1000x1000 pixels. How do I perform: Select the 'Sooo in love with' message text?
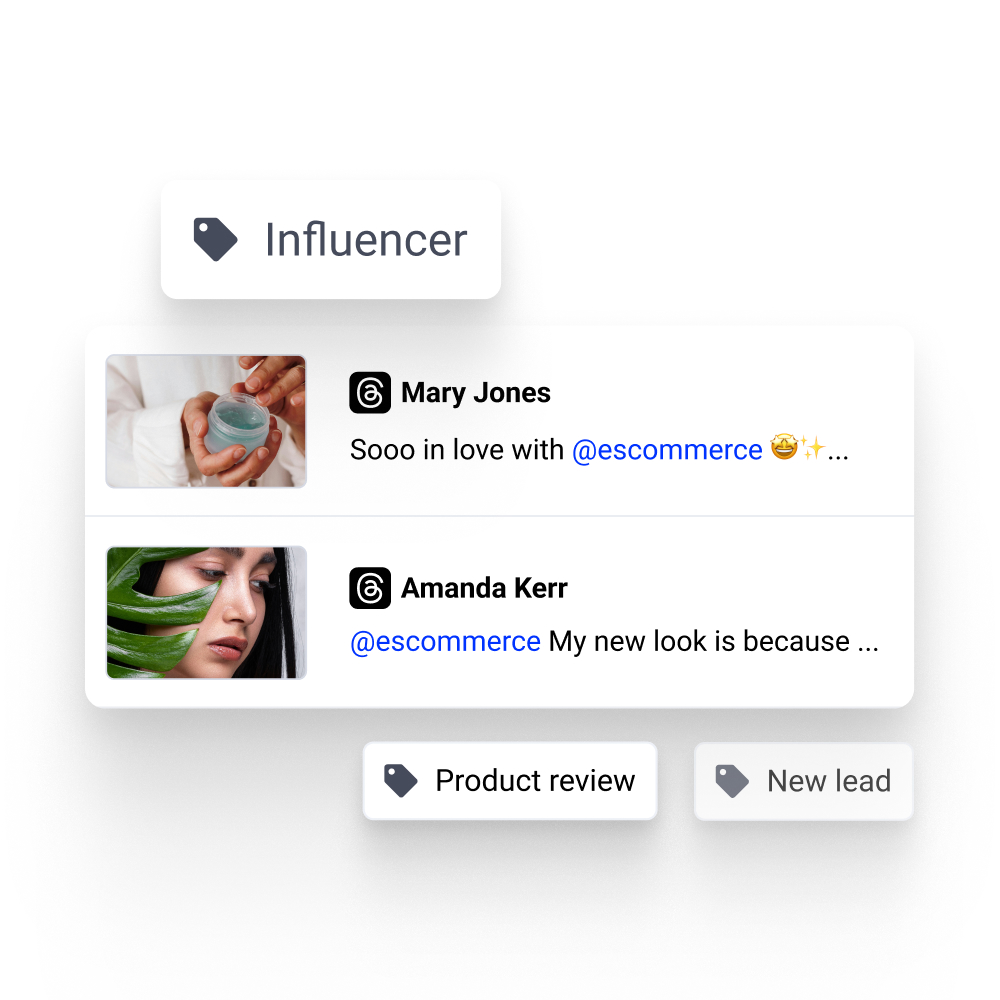(x=457, y=450)
